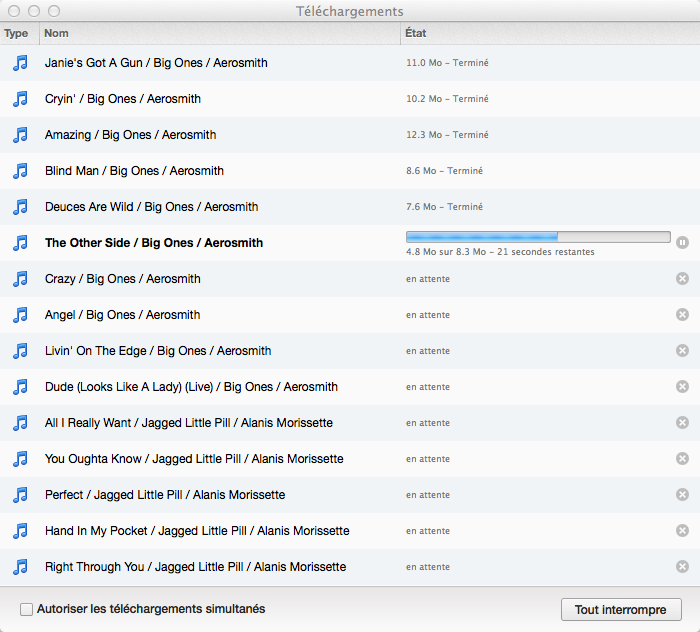700x632 pixels.
Task: Click music note icon for All I Really Want
Action: 20,423
